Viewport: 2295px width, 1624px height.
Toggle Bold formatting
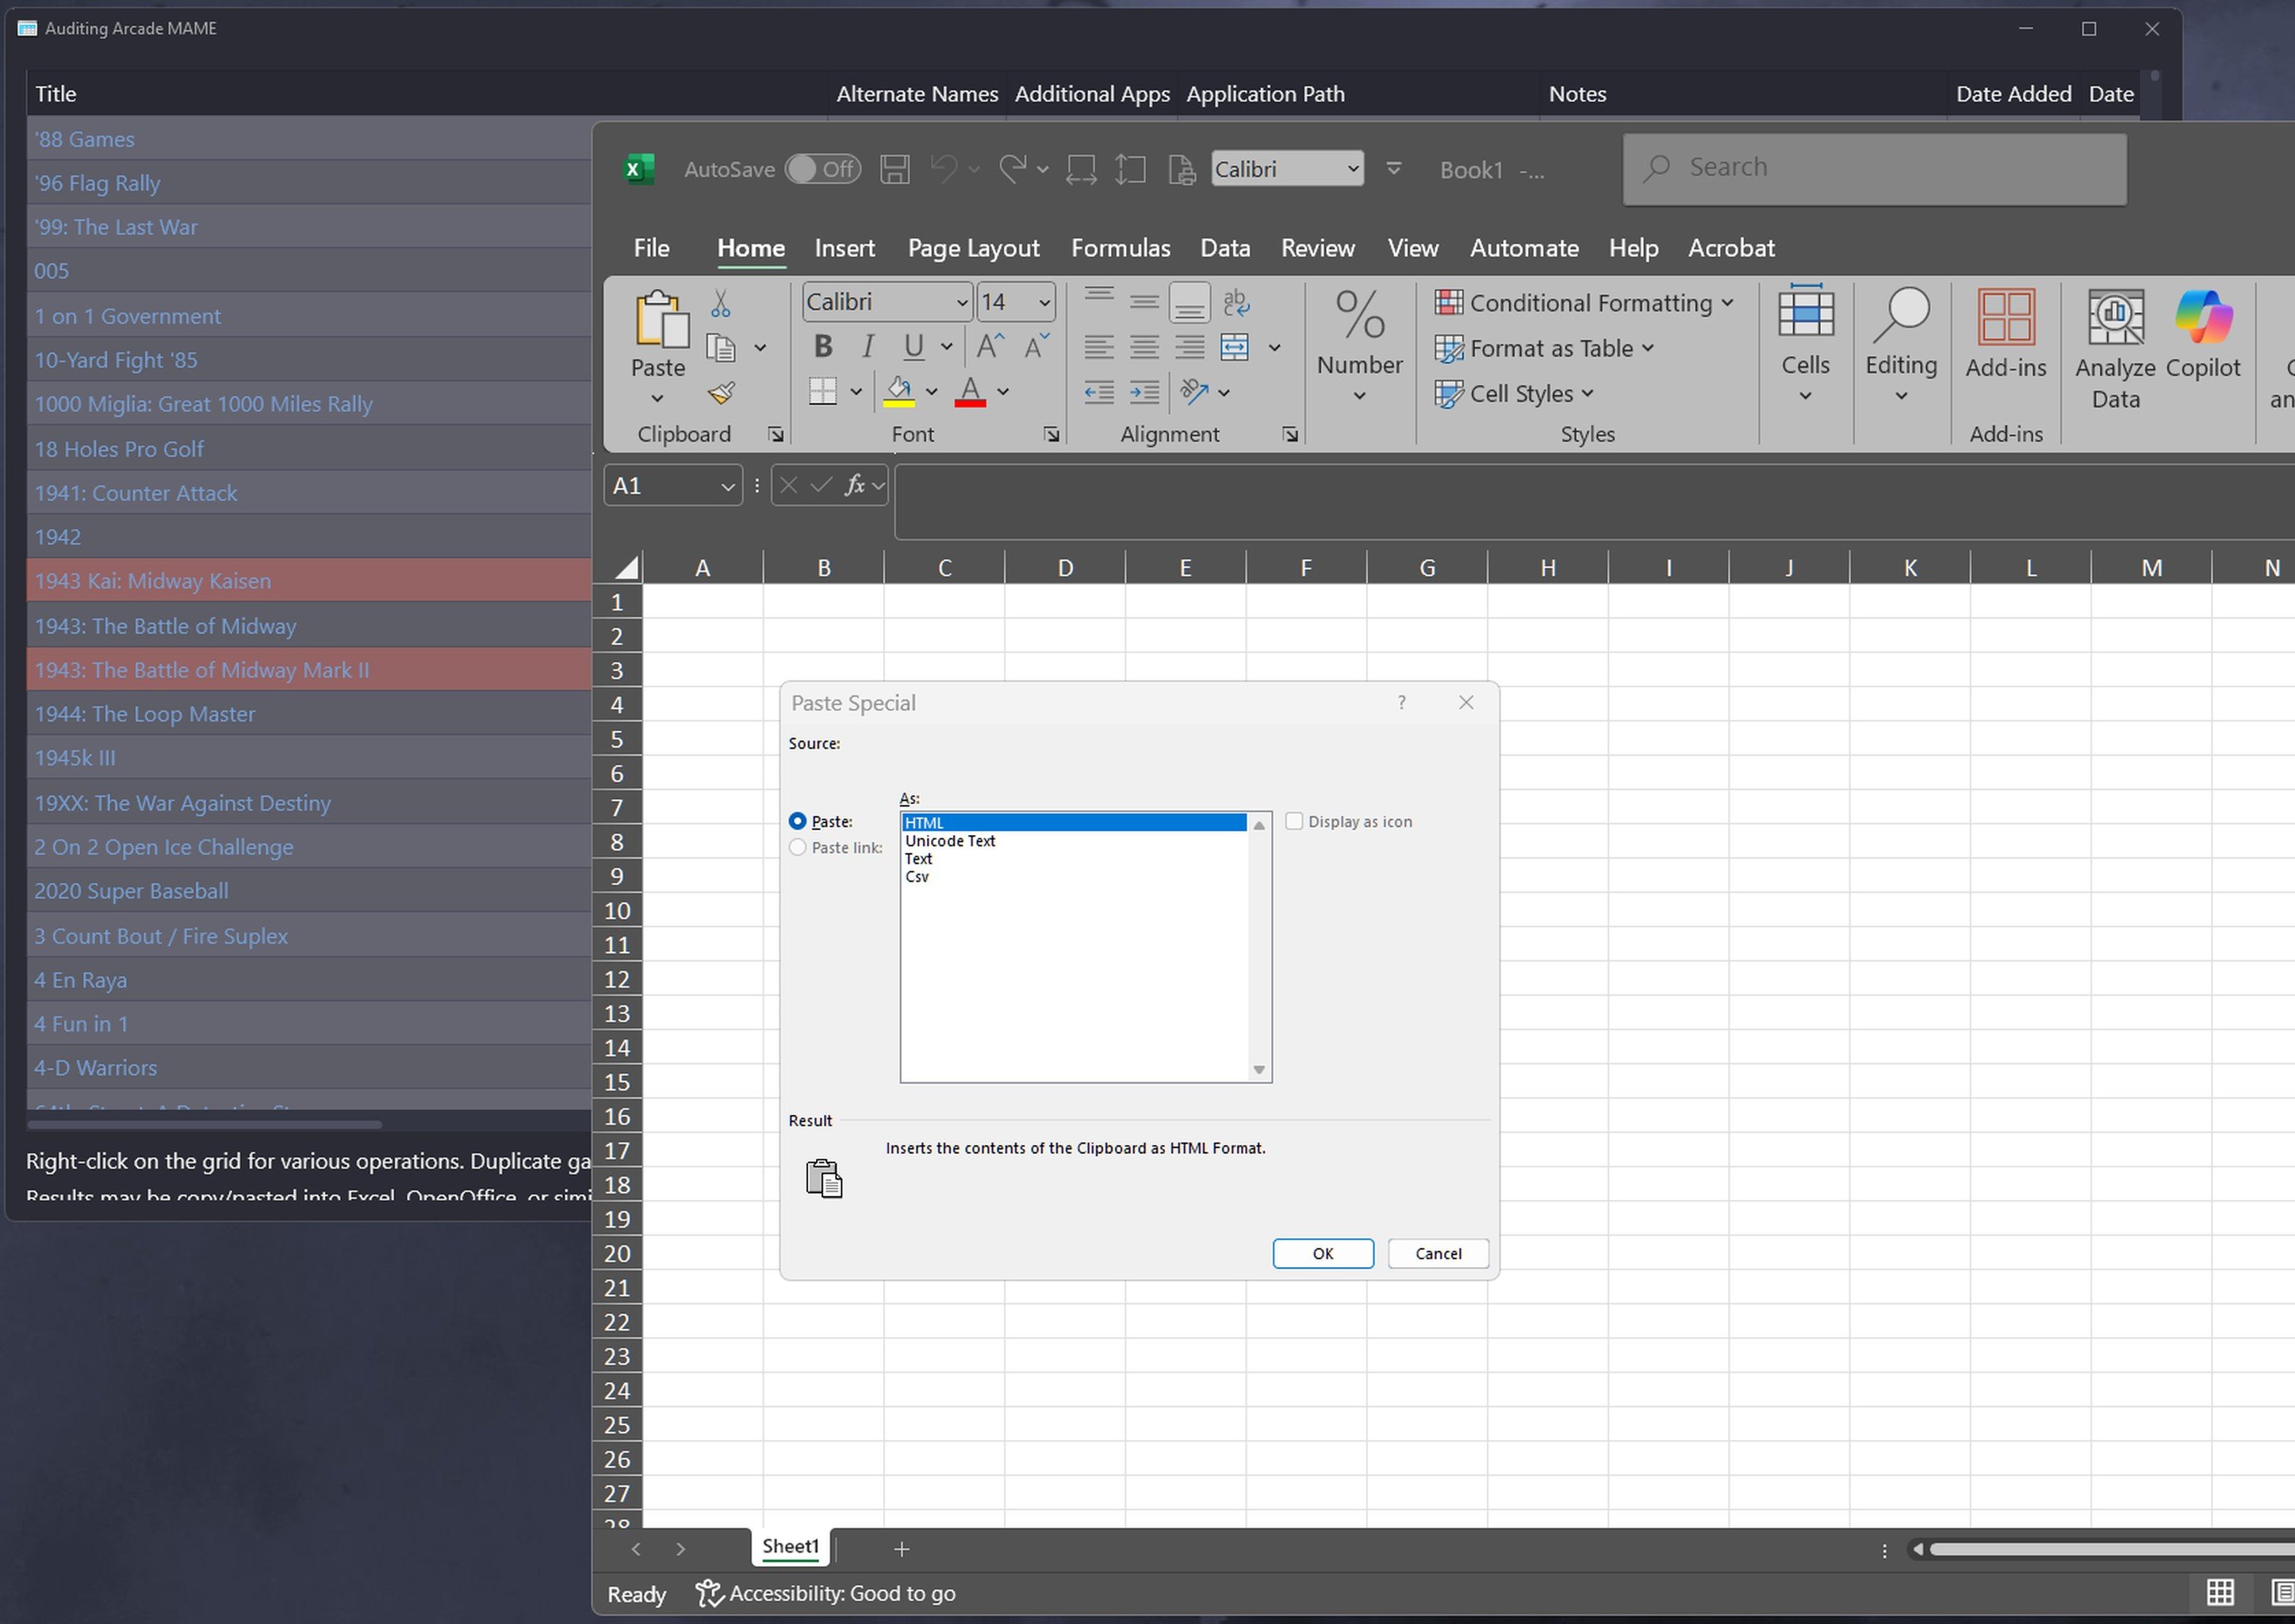coord(823,347)
